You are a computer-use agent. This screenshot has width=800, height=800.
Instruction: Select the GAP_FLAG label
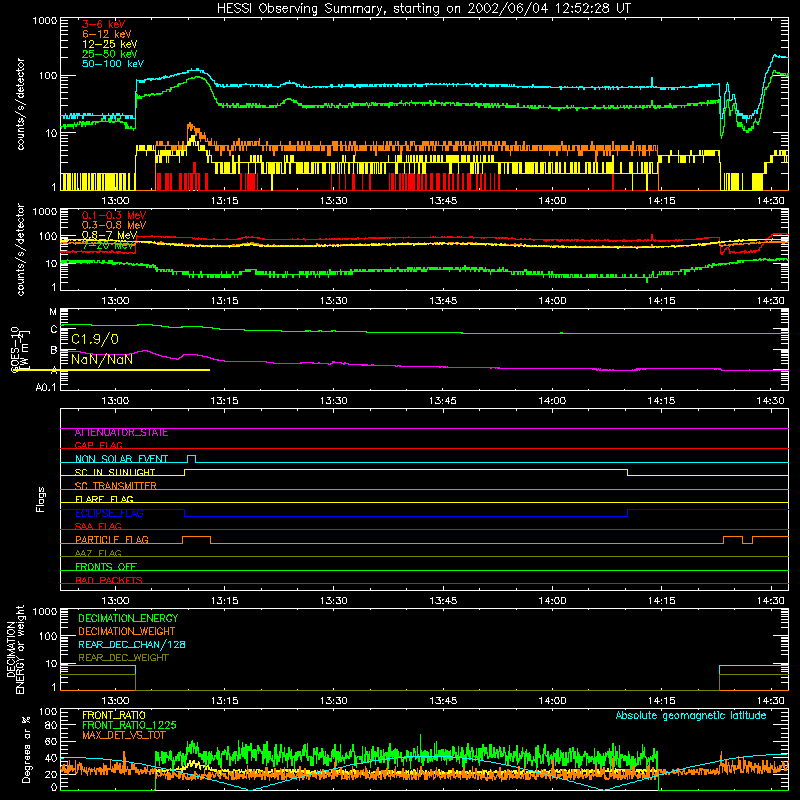point(98,445)
